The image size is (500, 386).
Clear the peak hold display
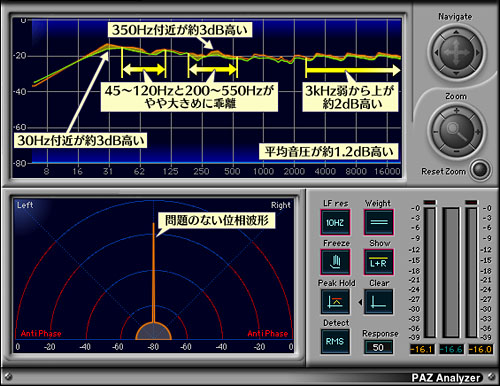click(379, 302)
